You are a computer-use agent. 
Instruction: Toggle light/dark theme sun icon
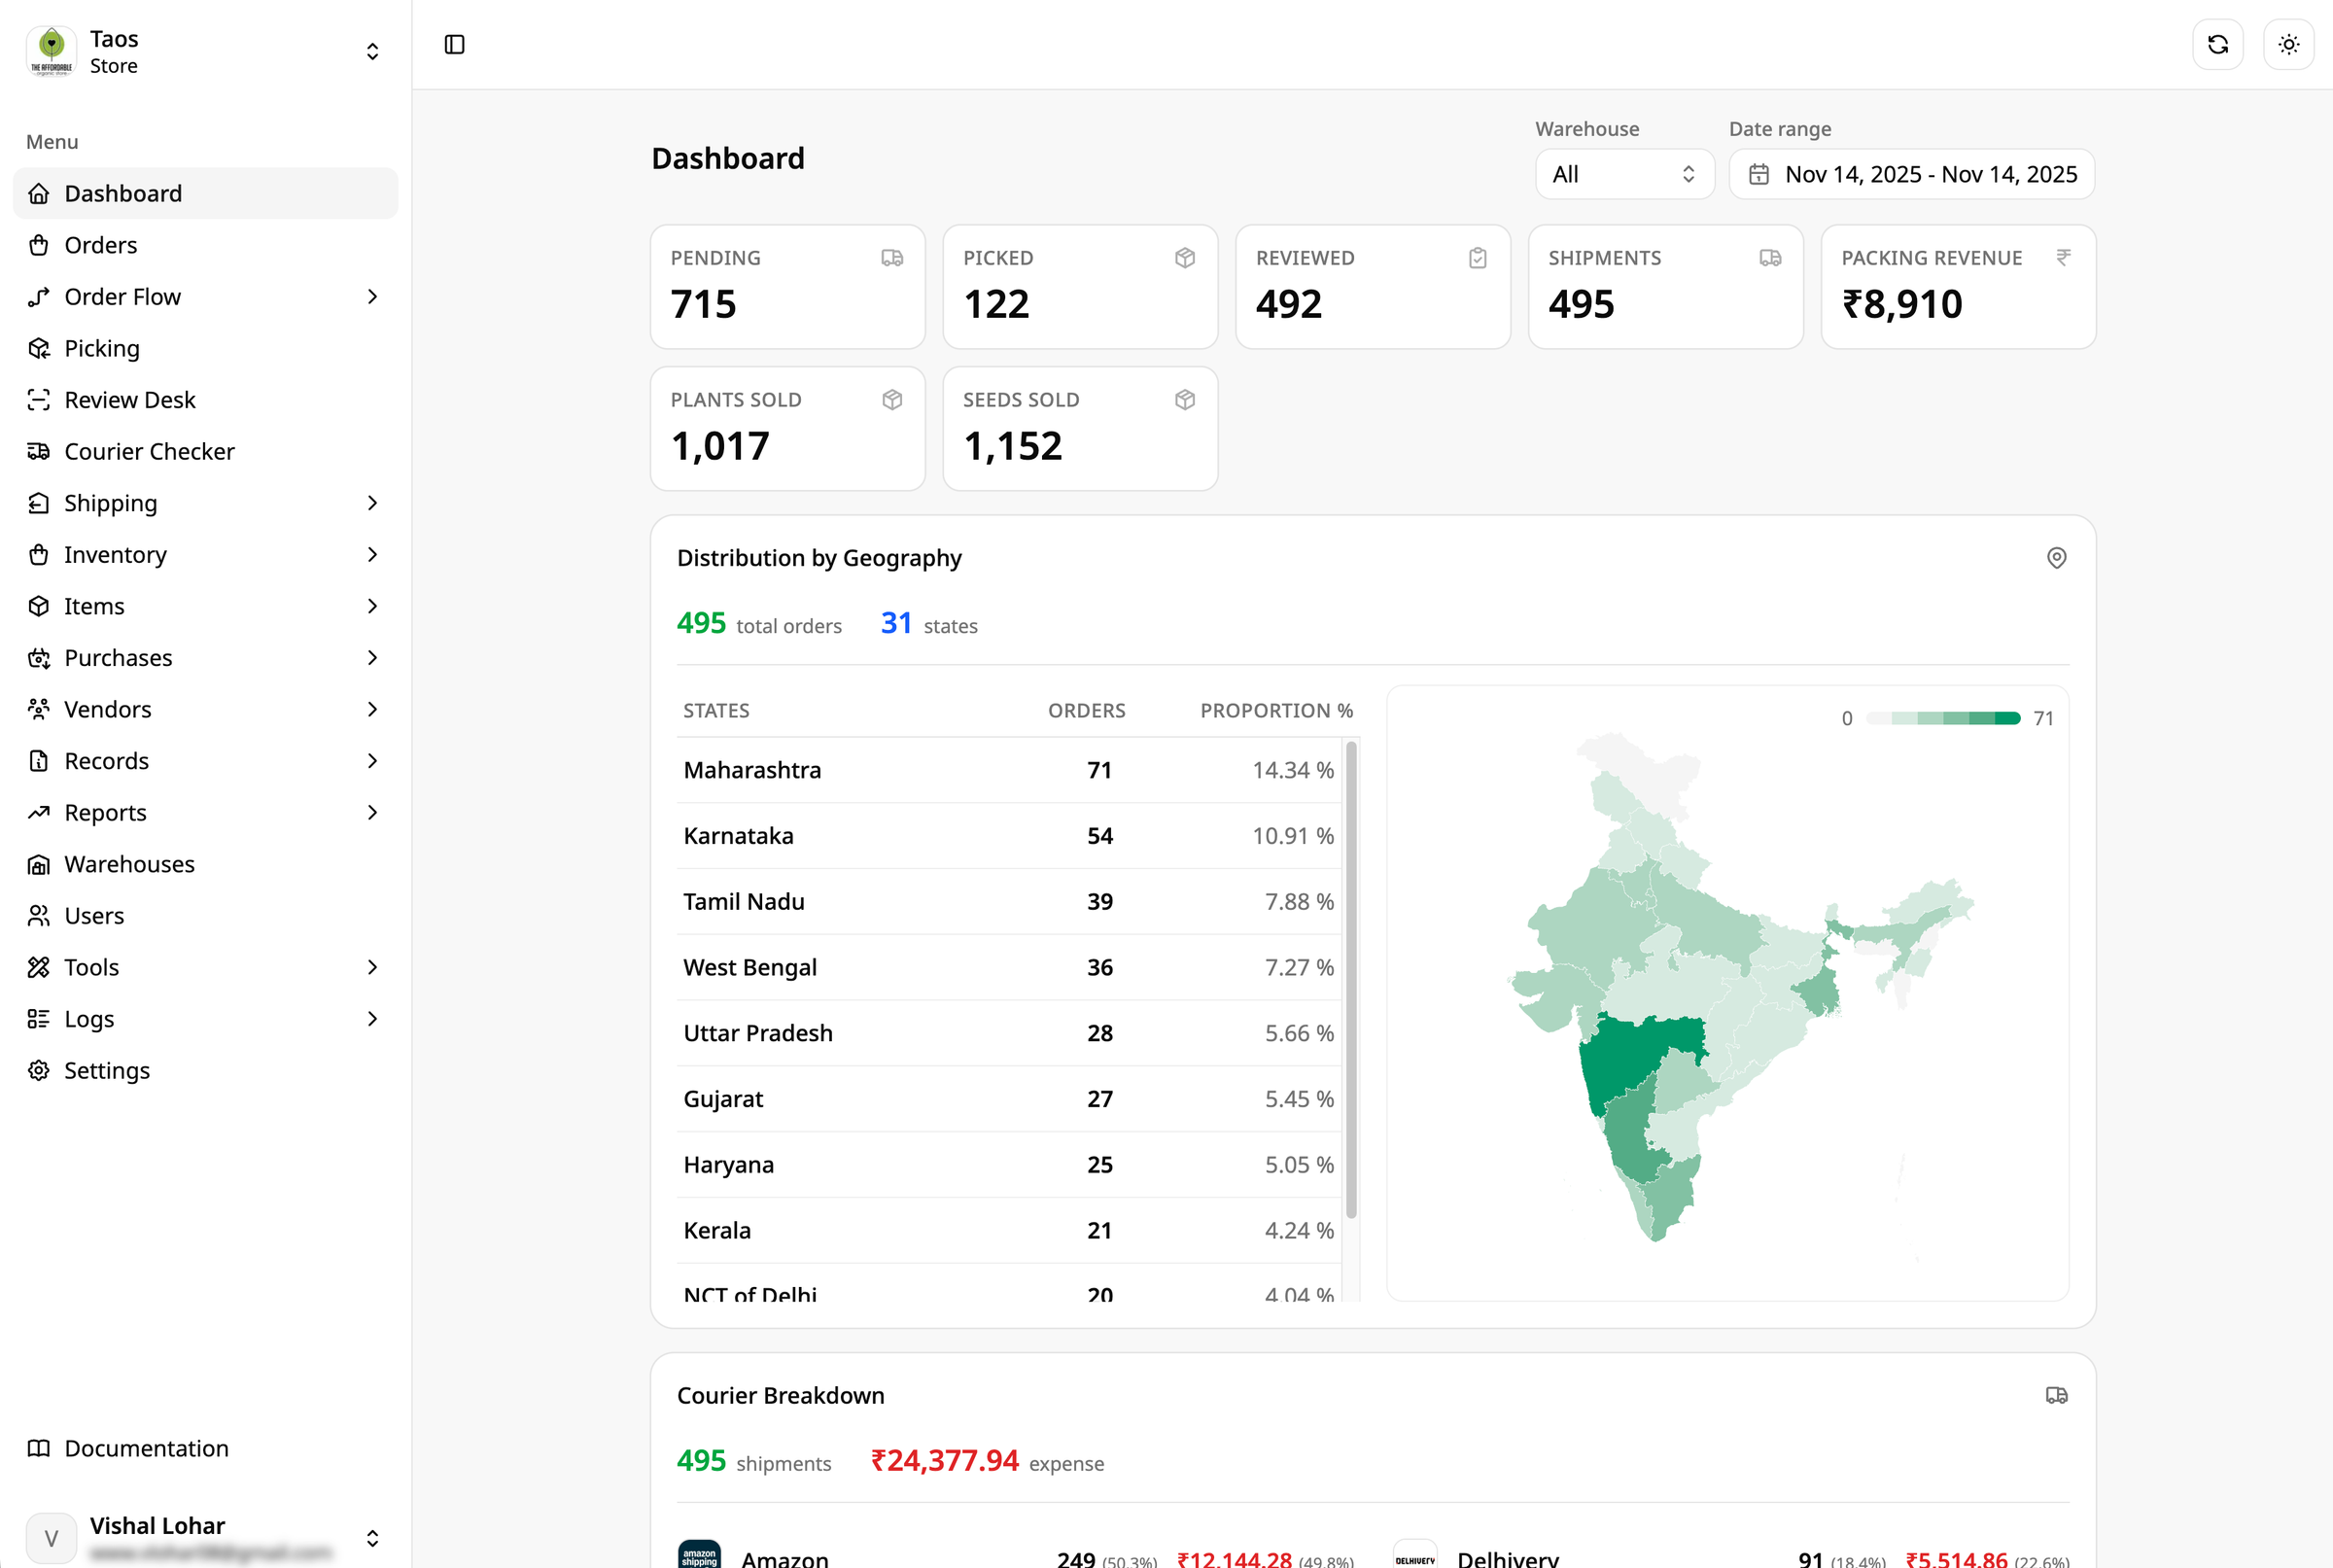coord(2288,44)
